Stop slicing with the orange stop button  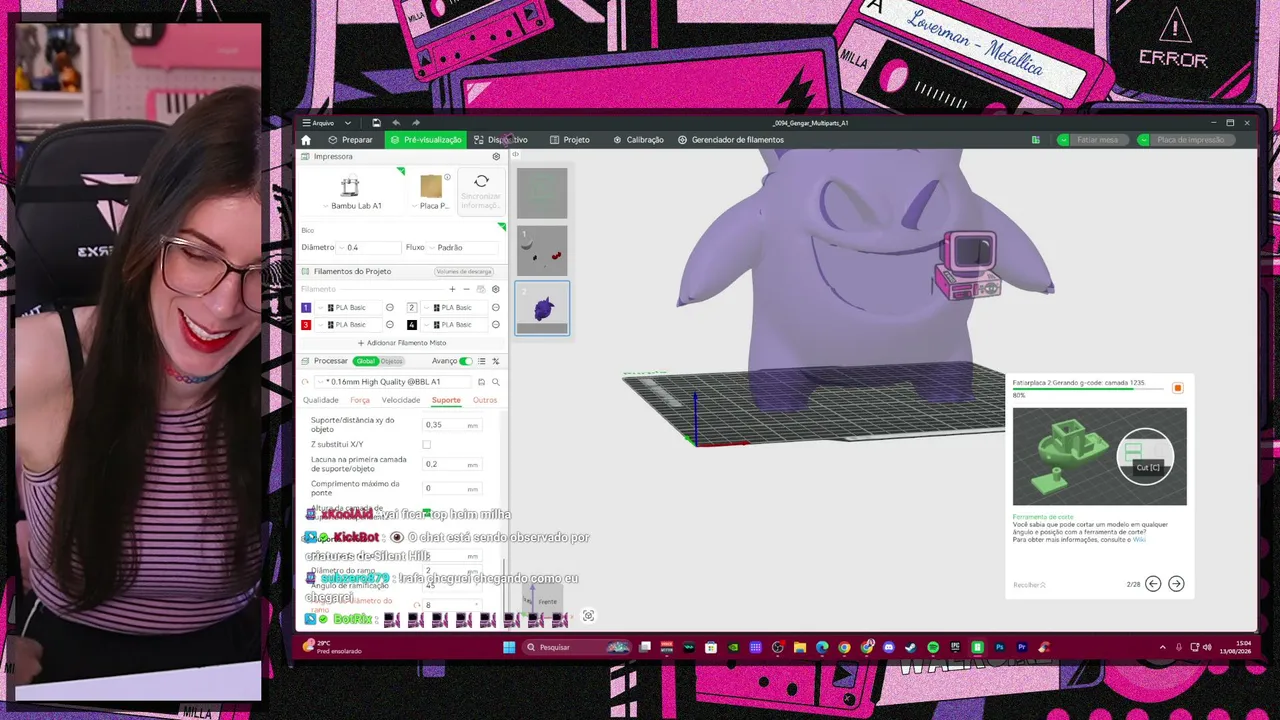[x=1177, y=388]
